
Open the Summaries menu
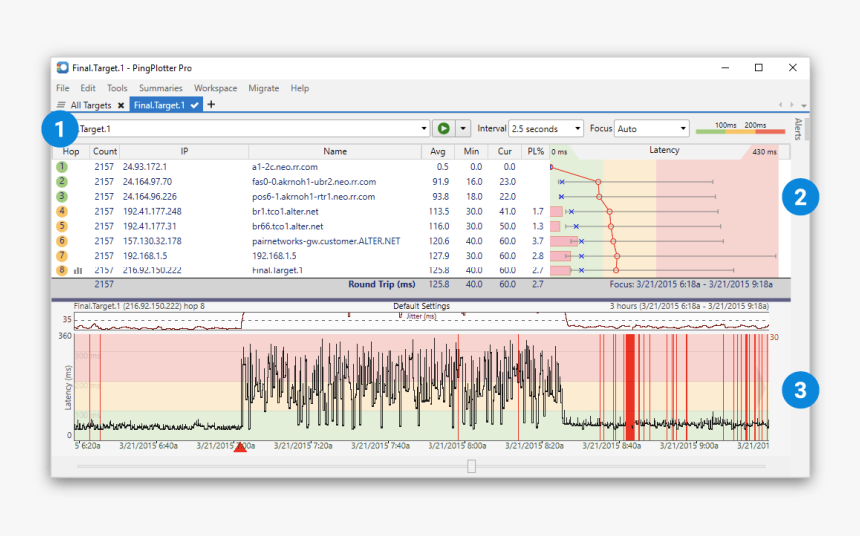pyautogui.click(x=160, y=88)
